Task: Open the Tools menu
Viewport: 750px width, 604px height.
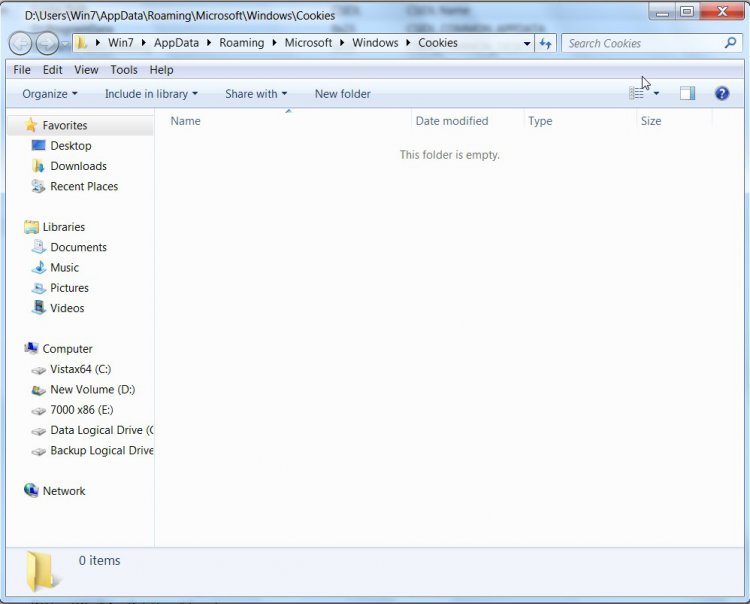Action: [x=124, y=70]
